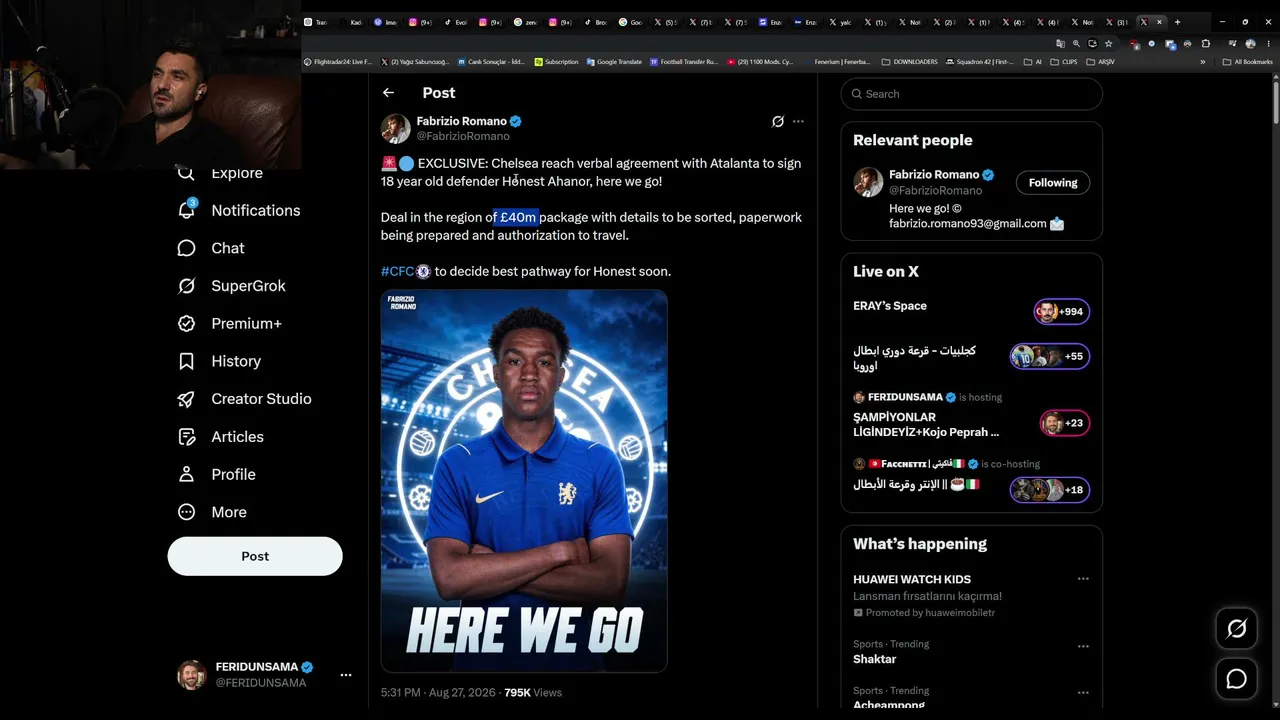1280x720 pixels.
Task: Open options for the Acheampong trend
Action: tap(1083, 692)
